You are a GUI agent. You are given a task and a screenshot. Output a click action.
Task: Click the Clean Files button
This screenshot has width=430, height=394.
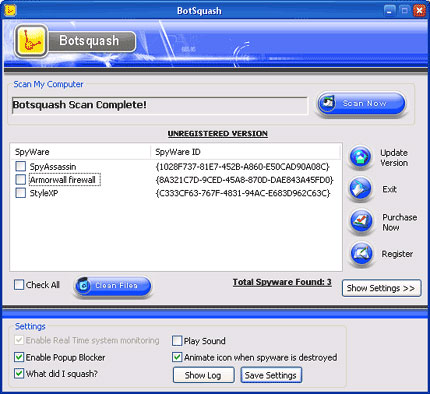point(113,286)
